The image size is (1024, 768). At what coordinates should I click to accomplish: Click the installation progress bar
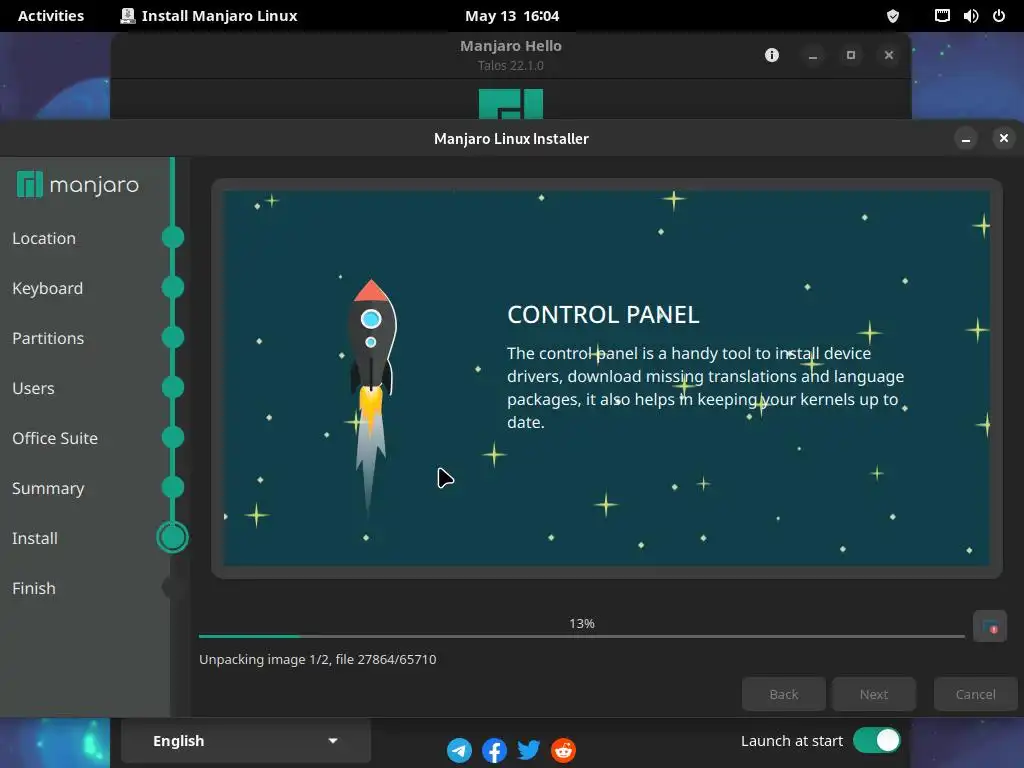pyautogui.click(x=582, y=636)
